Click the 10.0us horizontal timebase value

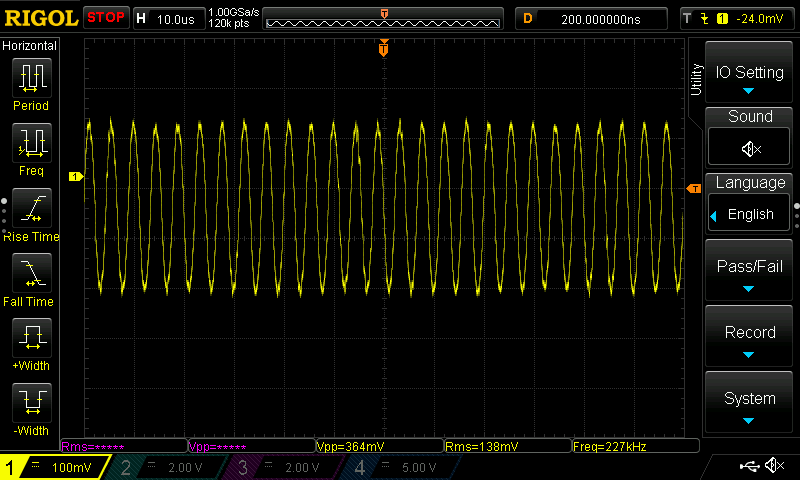click(x=176, y=19)
